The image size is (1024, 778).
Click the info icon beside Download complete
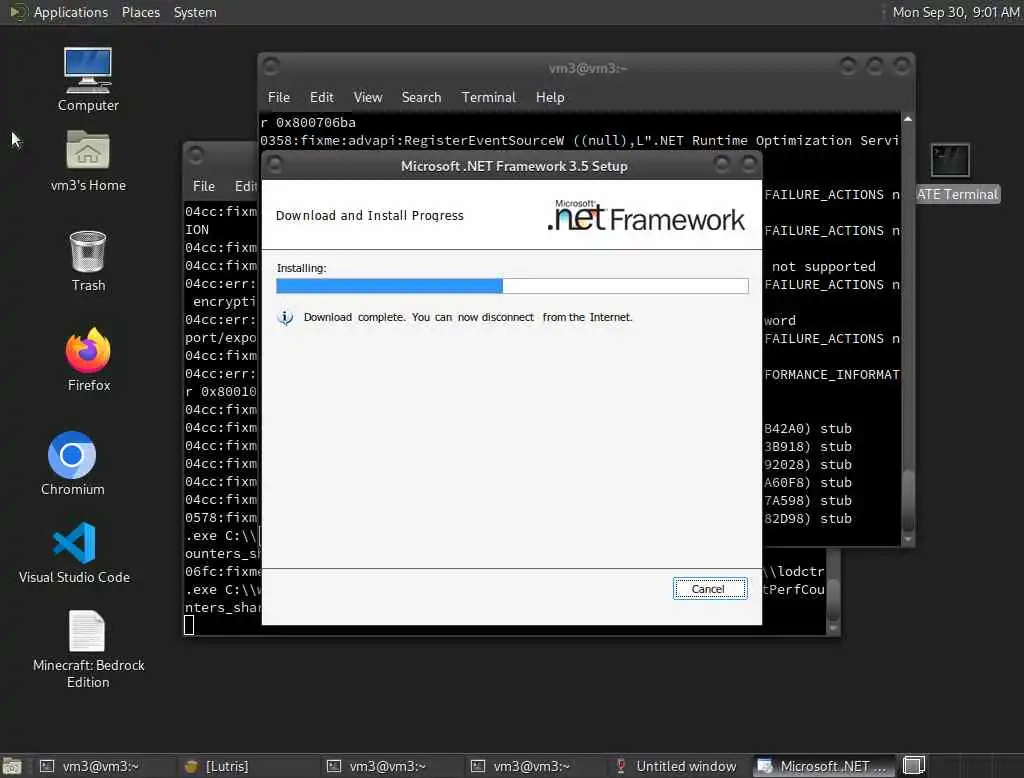[x=285, y=317]
